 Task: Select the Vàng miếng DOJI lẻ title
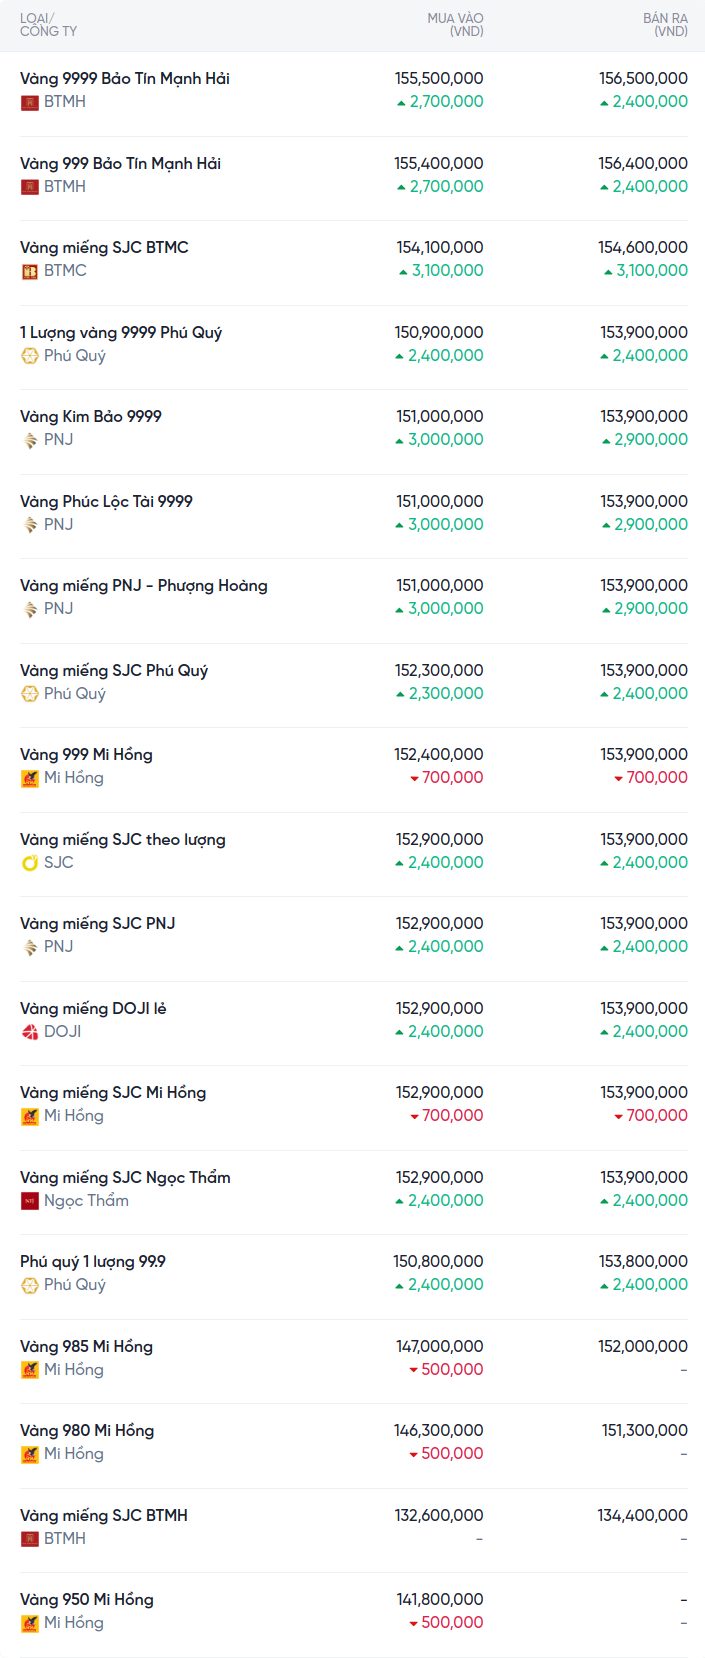click(93, 1008)
